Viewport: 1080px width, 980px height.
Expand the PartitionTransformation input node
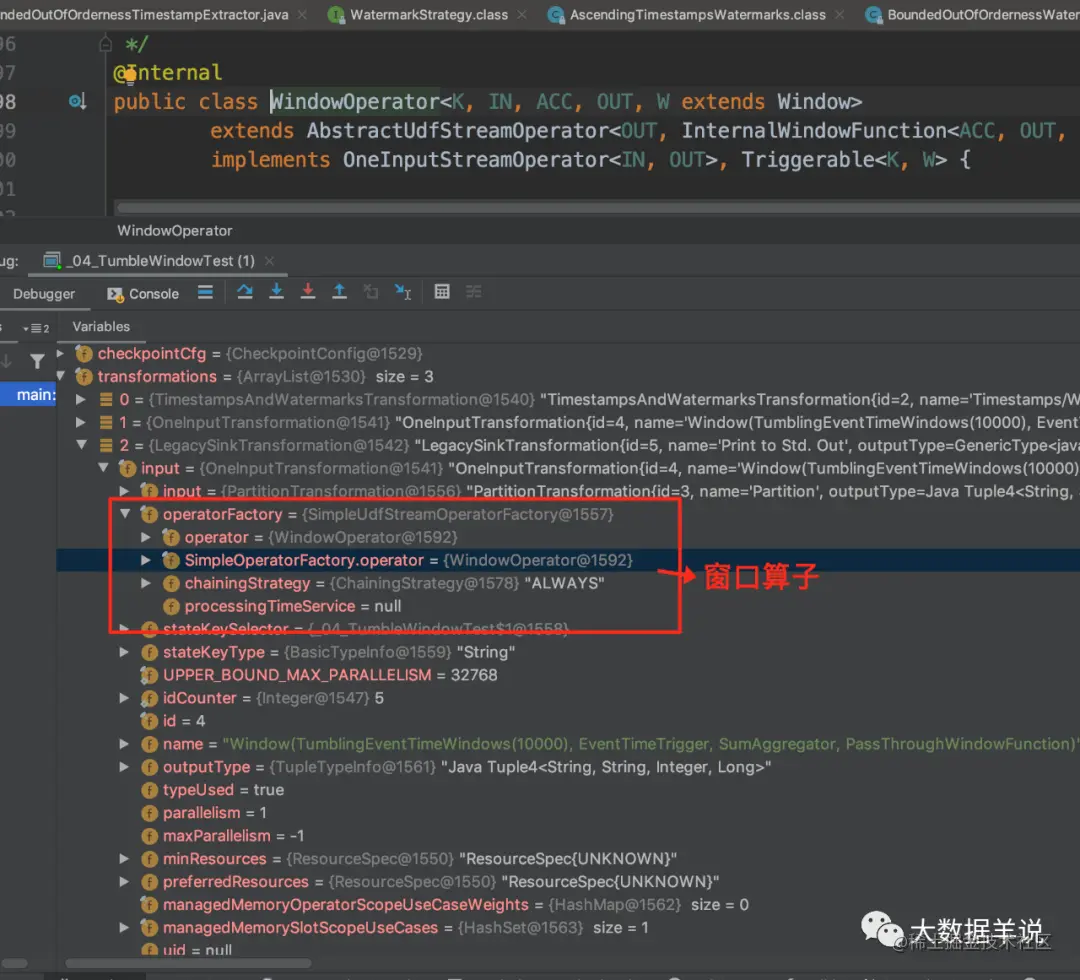(x=125, y=491)
